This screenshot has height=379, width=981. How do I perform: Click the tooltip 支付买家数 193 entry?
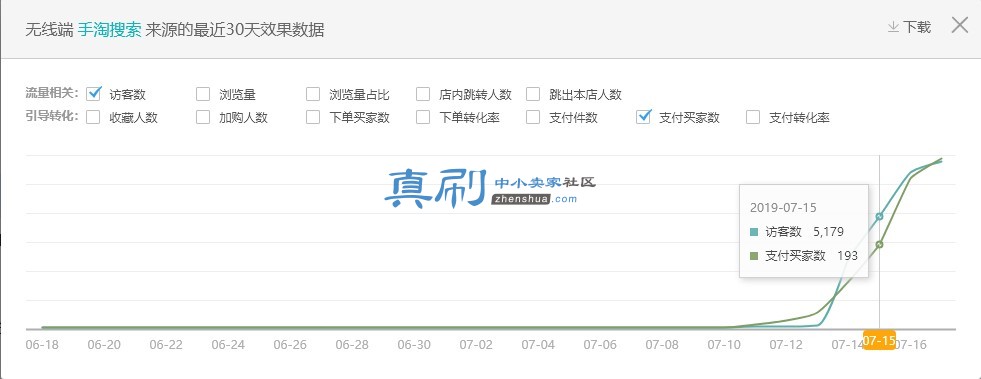click(x=803, y=256)
